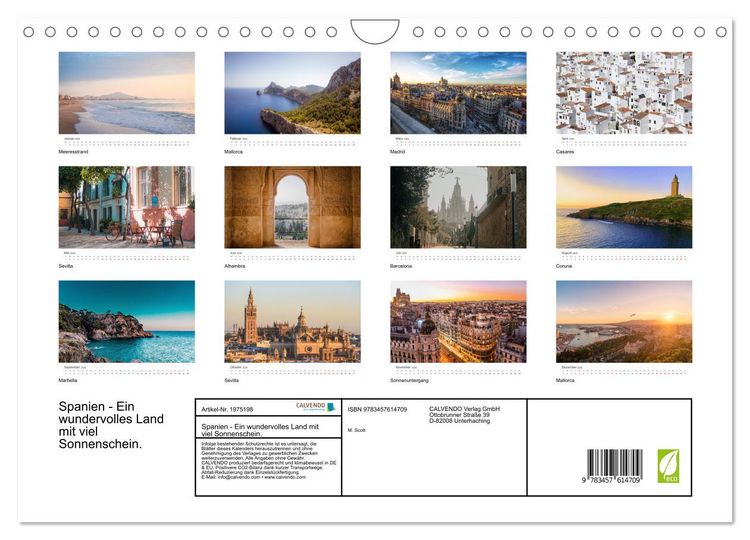Click "Mallorca" caption under harbor sunset photo
This screenshot has width=750, height=540.
tap(565, 380)
